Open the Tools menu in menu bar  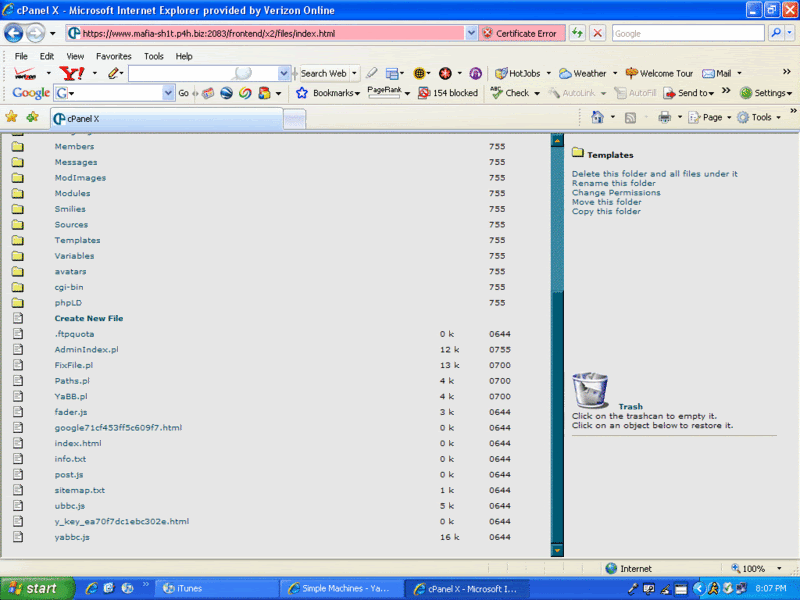pos(153,56)
